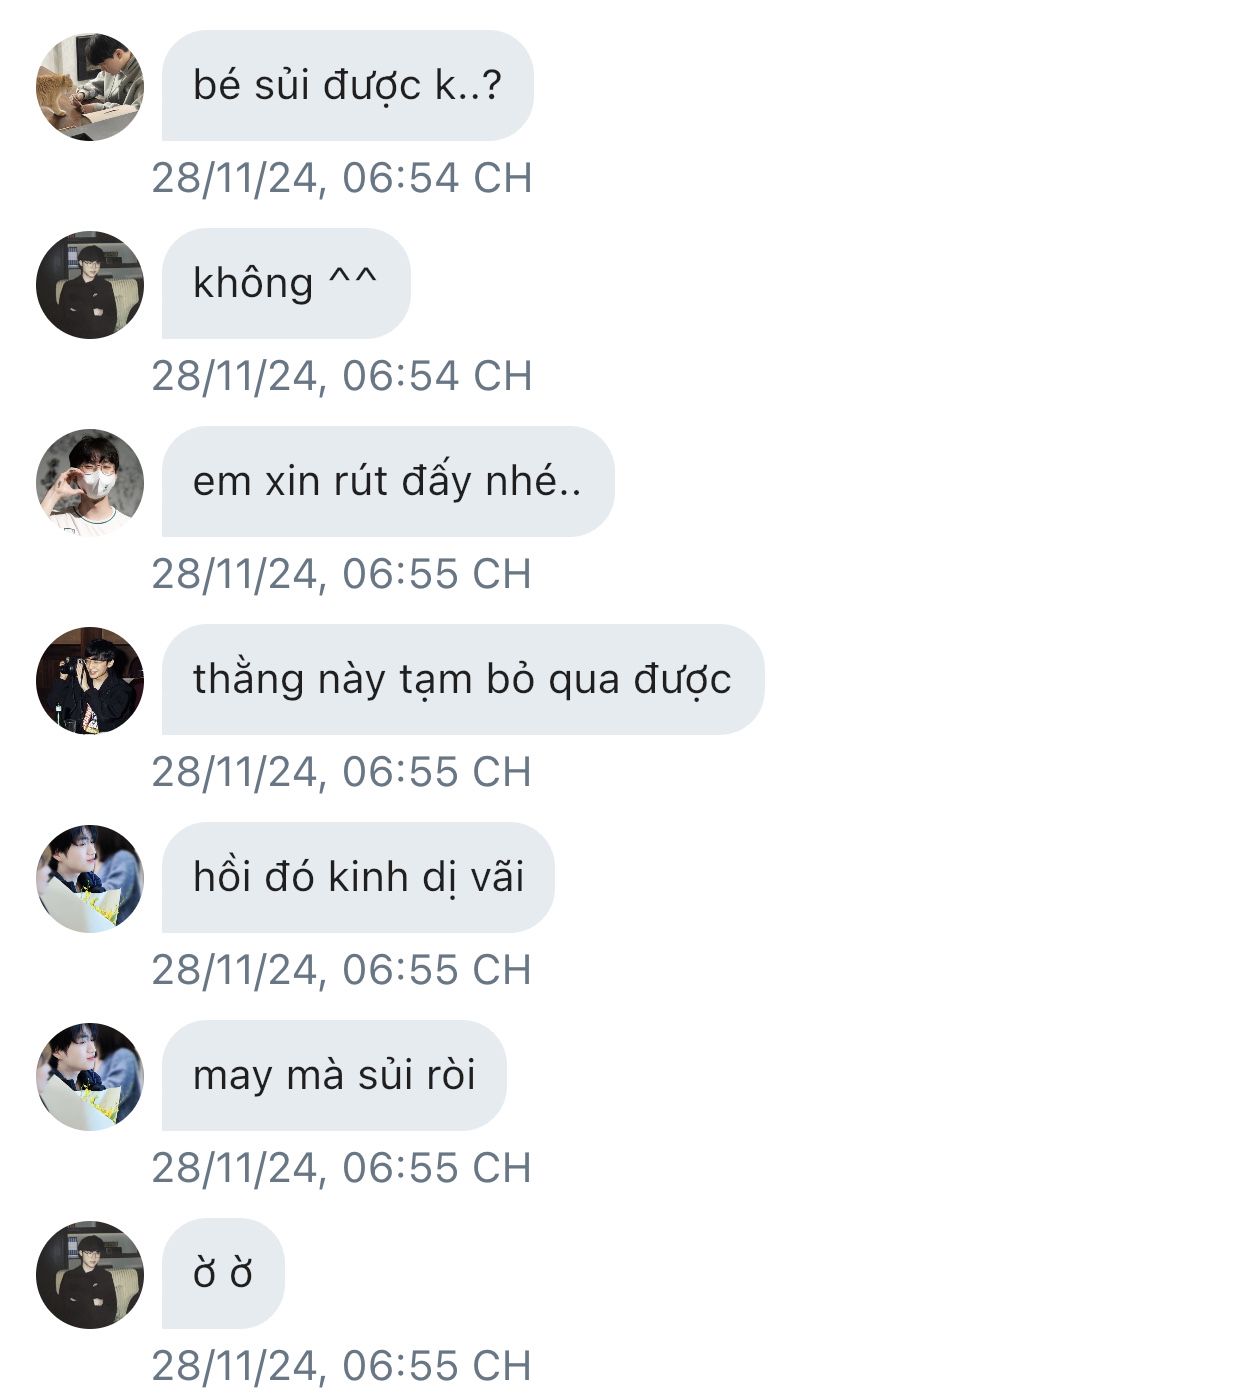Open the avatar beside 'ờ ờ' message
1242x1400 pixels.
90,1275
